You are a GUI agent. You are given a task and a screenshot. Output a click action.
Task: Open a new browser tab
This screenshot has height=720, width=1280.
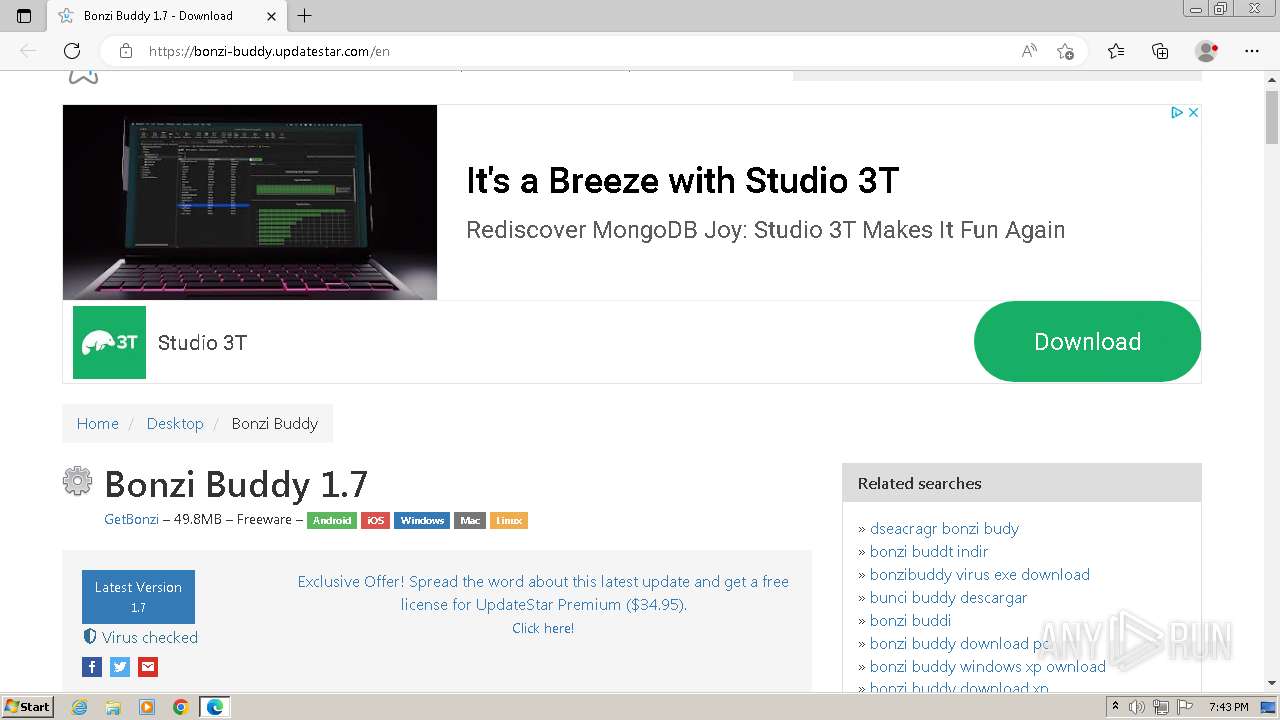coord(305,16)
